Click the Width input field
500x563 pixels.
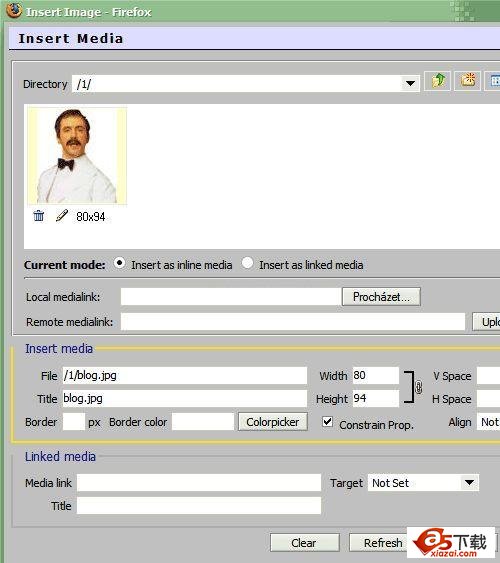click(x=375, y=376)
